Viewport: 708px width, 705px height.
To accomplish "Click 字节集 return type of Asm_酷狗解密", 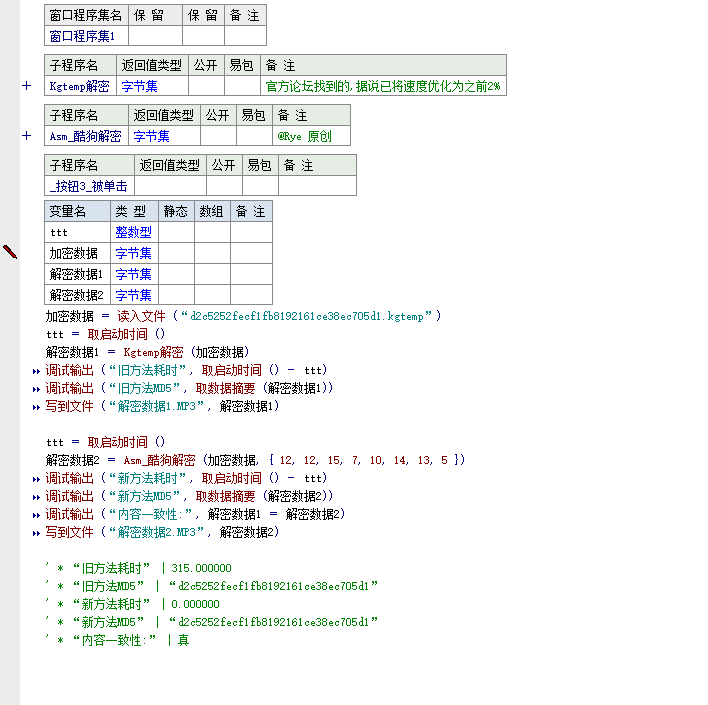I will pos(164,135).
